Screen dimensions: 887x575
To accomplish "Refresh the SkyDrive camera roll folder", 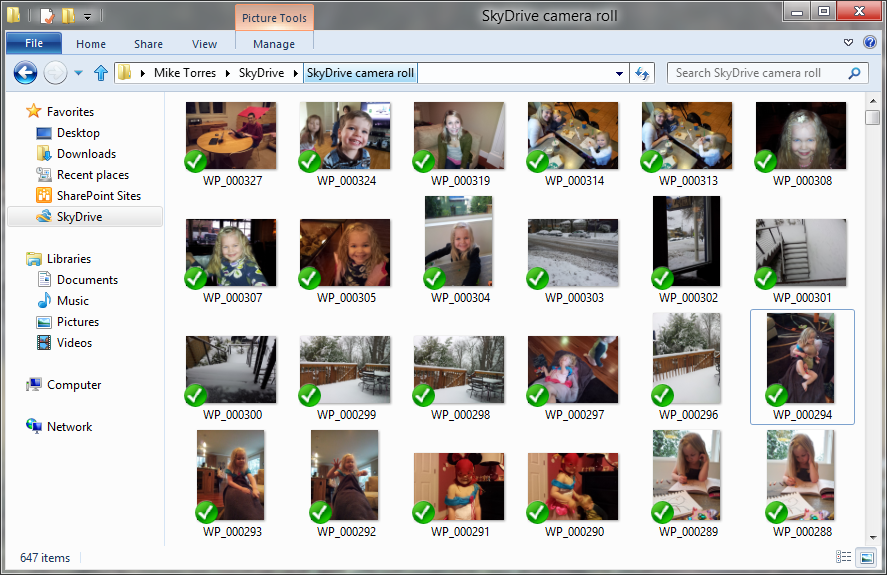I will coord(643,73).
